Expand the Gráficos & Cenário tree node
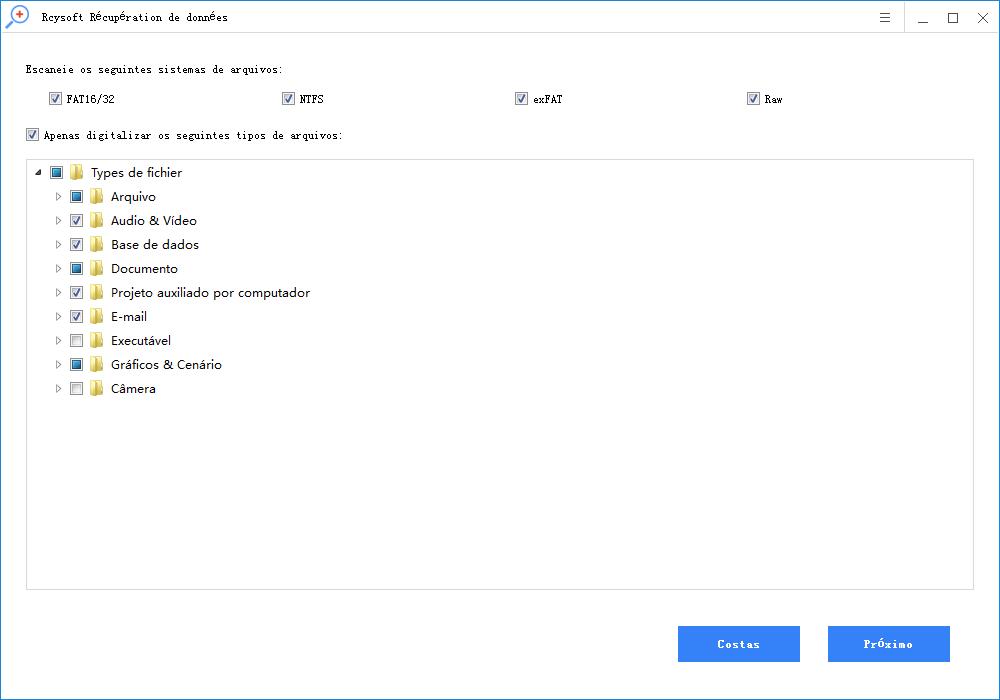Viewport: 1000px width, 700px height. (58, 365)
